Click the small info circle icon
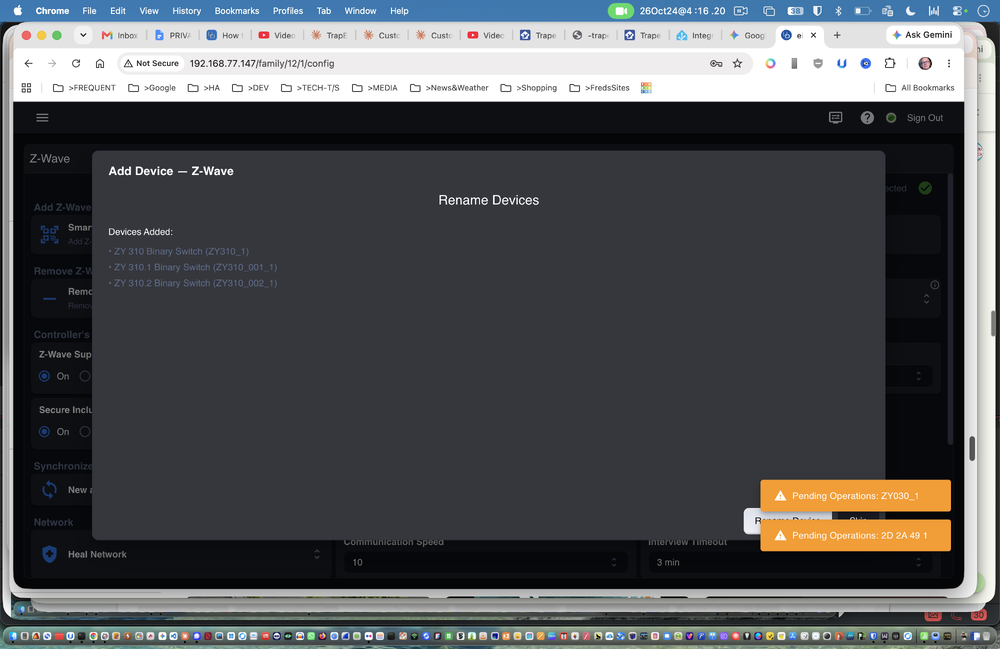The height and width of the screenshot is (649, 1000). point(934,285)
